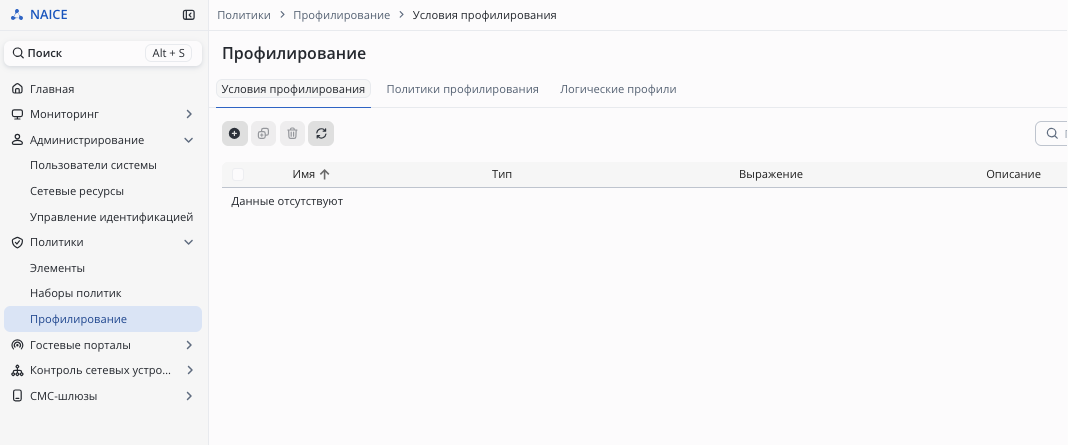The height and width of the screenshot is (445, 1068).
Task: Click the add condition plus icon
Action: (235, 133)
